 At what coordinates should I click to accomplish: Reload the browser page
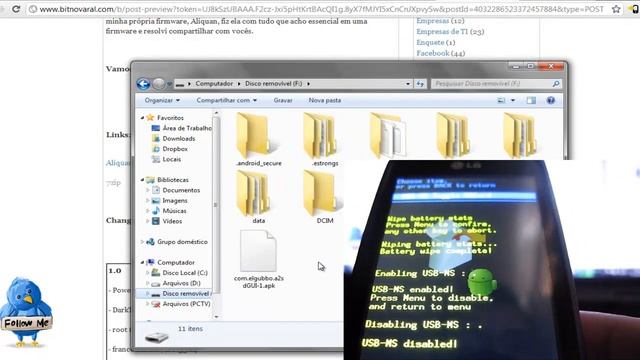(x=16, y=9)
